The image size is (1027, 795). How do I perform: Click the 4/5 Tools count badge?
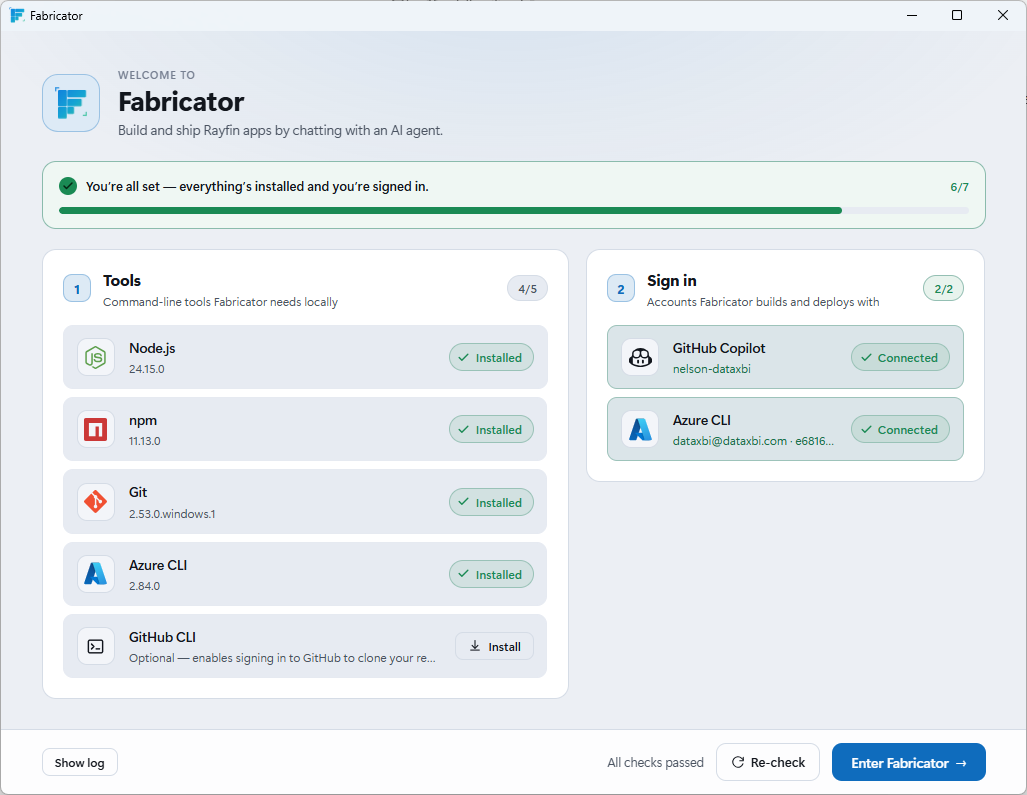pyautogui.click(x=527, y=289)
